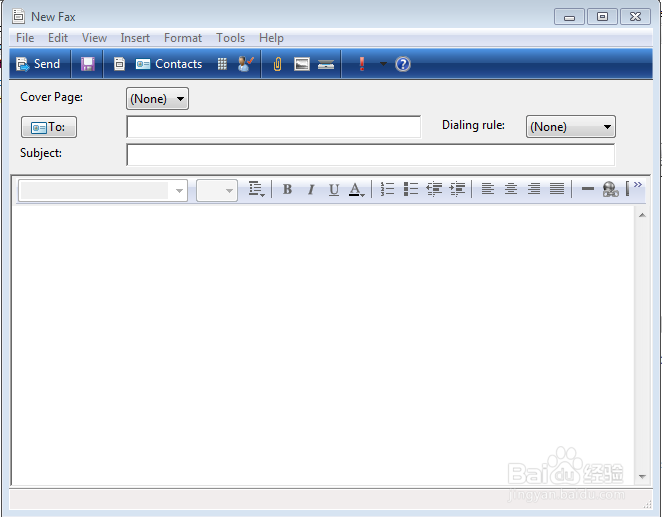The image size is (662, 517).
Task: Open the font name combo box
Action: coord(103,191)
